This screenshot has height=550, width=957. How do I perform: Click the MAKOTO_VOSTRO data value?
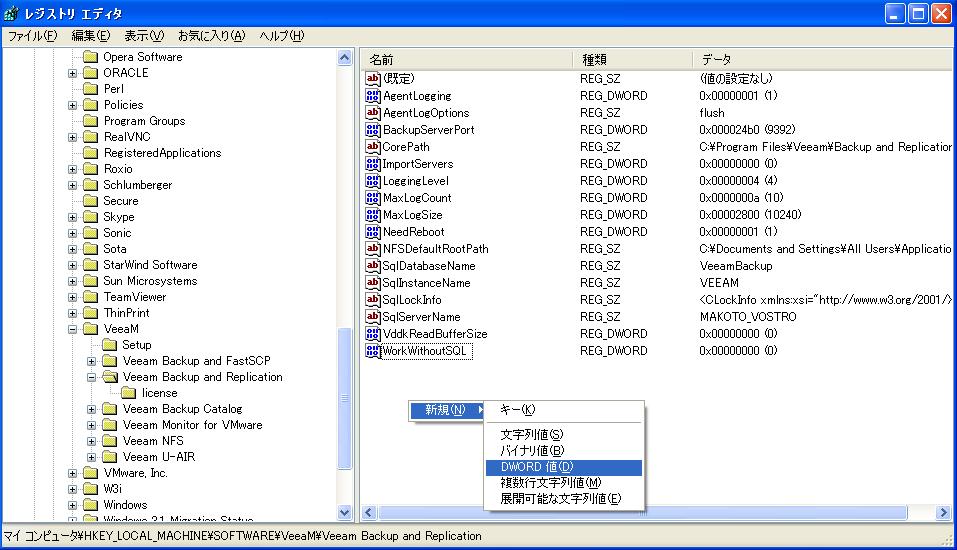click(x=748, y=317)
